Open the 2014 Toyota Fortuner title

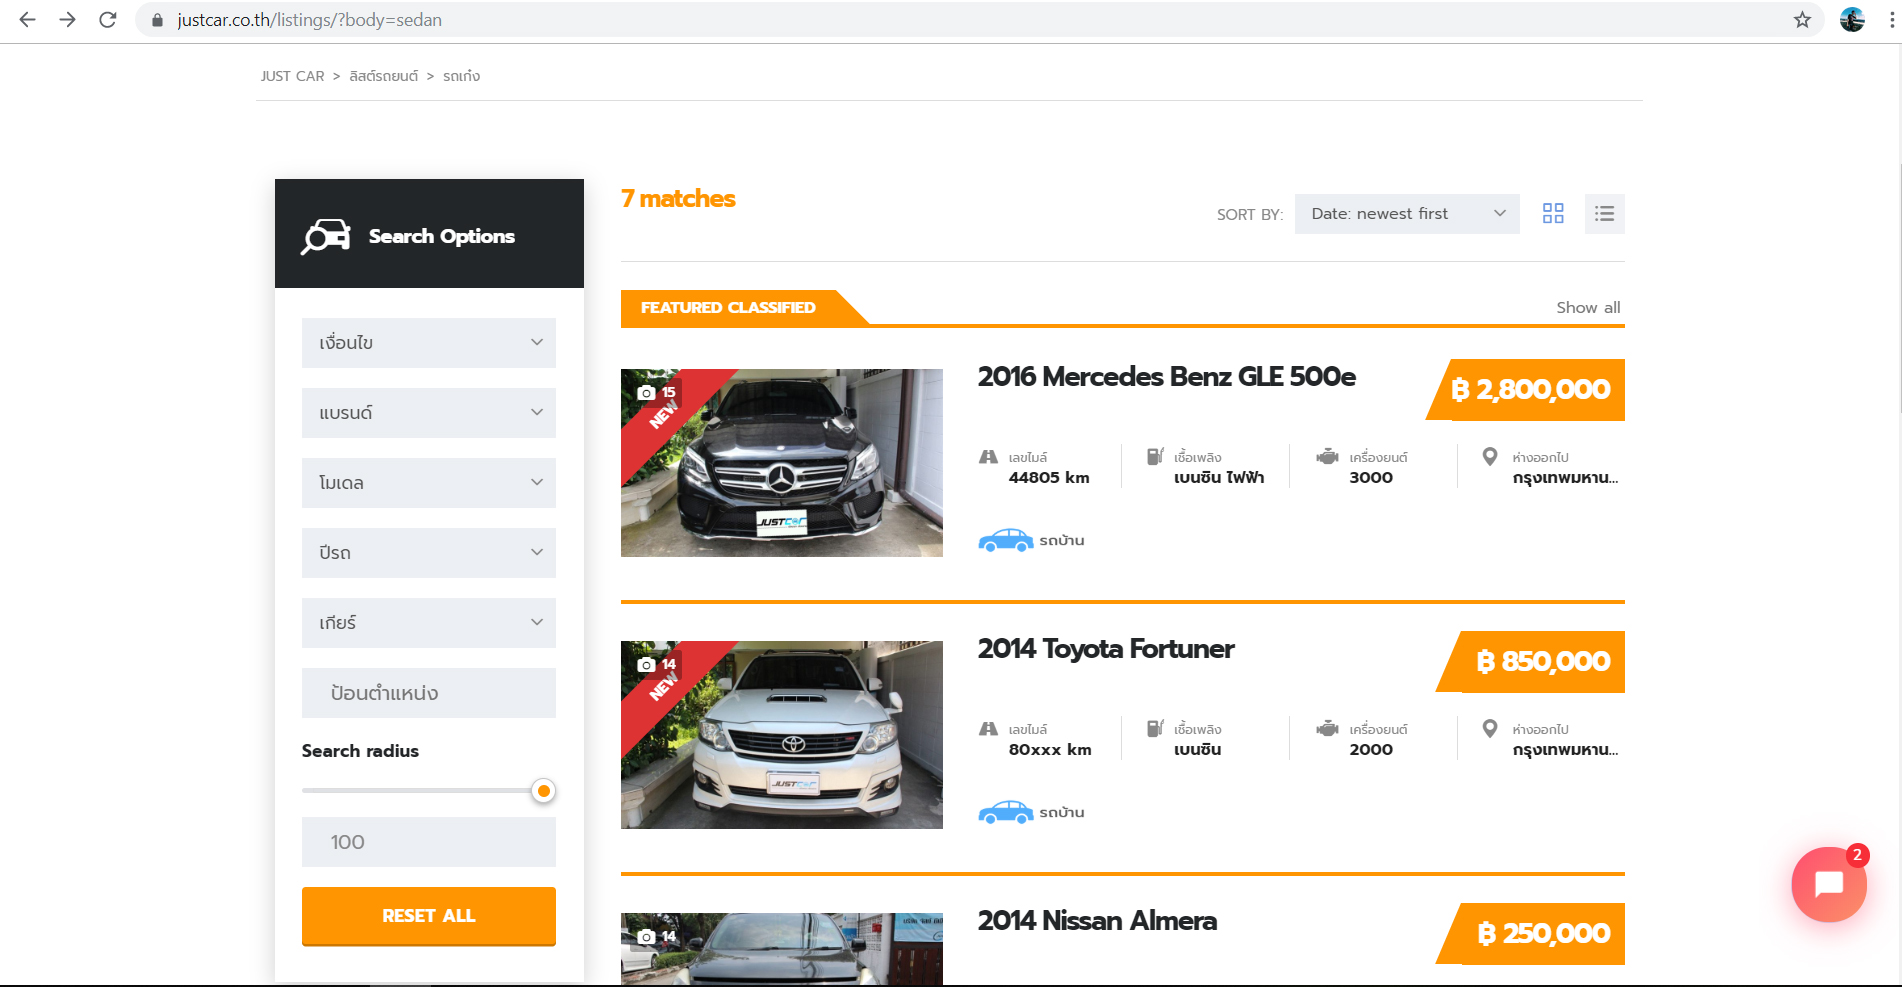tap(1106, 649)
